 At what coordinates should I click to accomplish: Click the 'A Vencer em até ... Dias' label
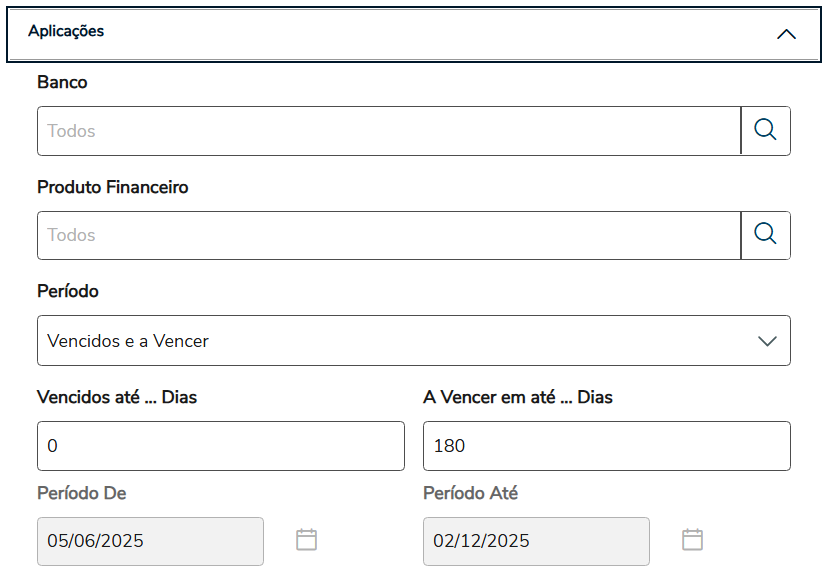517,397
